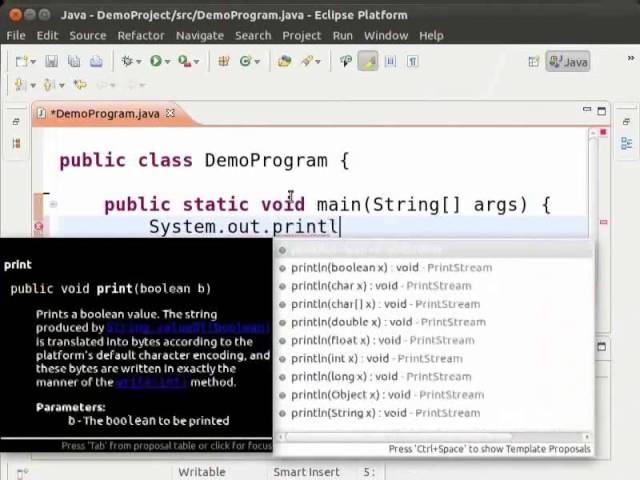
Task: Click the left sidebar Restore icon
Action: click(x=16, y=122)
